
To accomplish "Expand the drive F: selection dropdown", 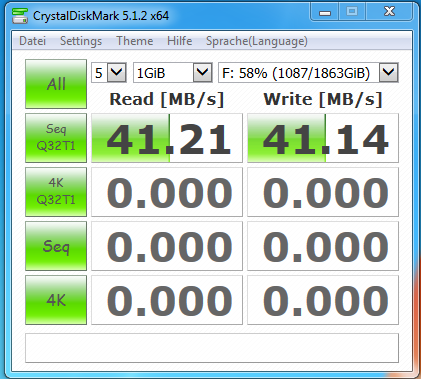I will pyautogui.click(x=388, y=72).
